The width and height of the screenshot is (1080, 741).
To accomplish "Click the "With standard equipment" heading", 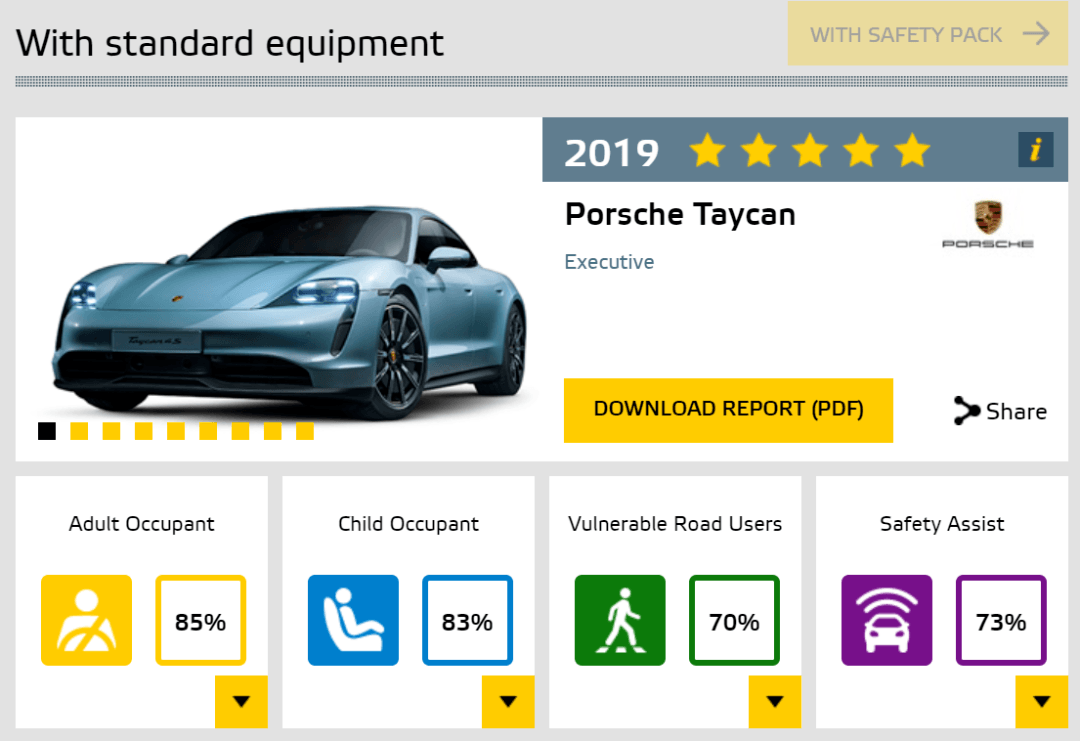I will (x=230, y=43).
